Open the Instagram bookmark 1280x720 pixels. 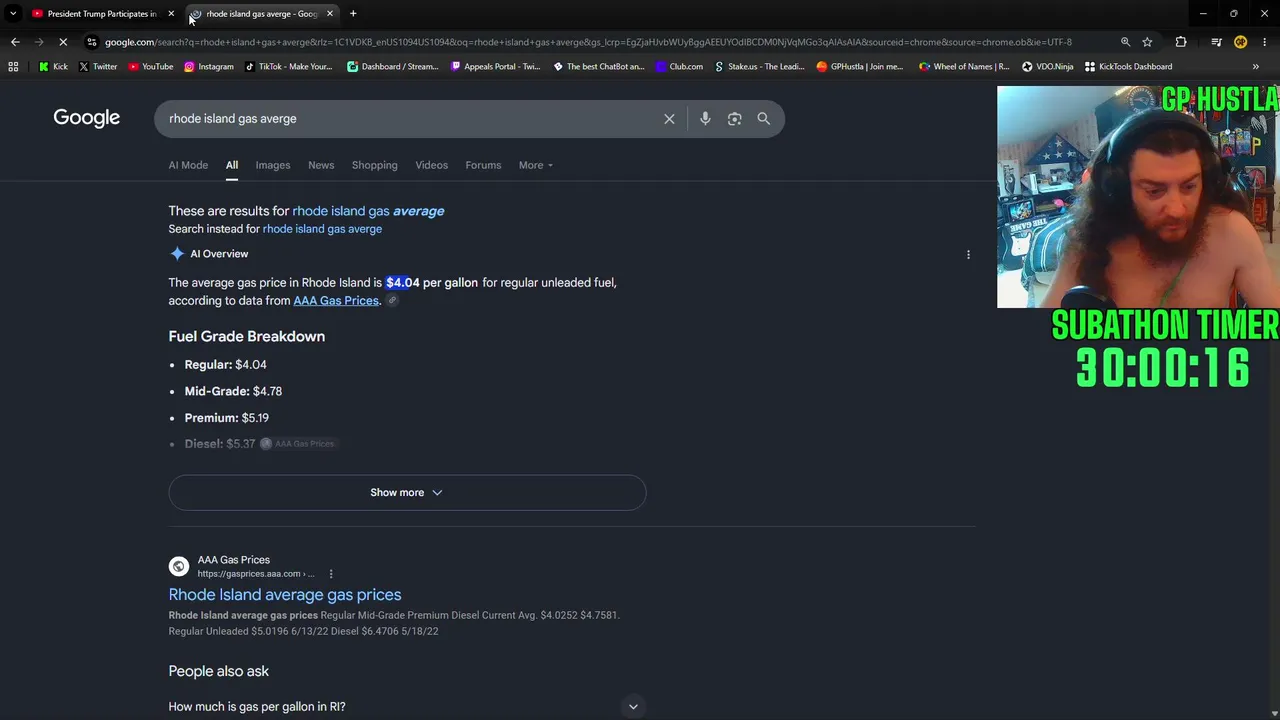[x=209, y=67]
